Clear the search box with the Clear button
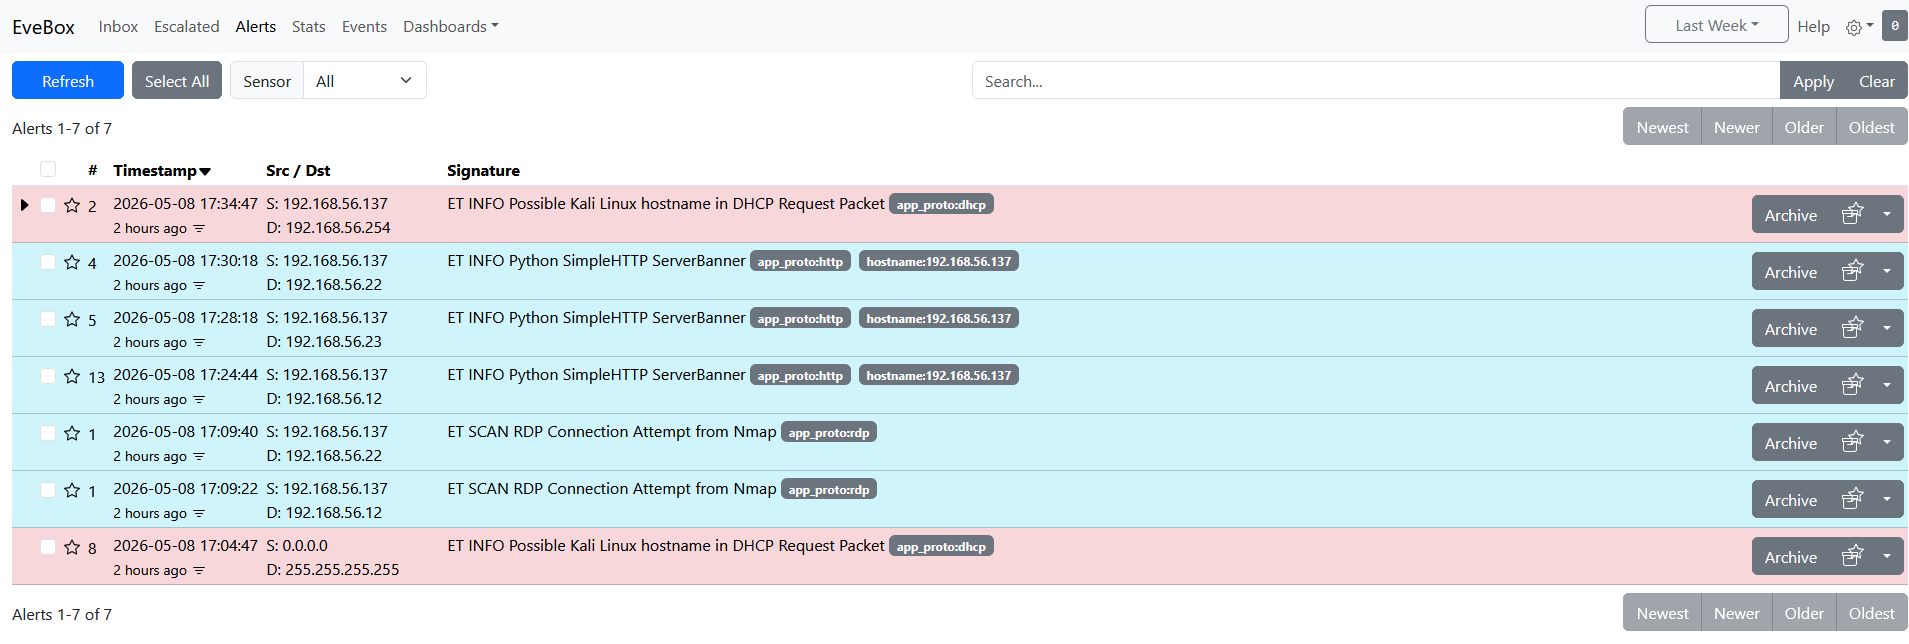The height and width of the screenshot is (644, 1909). [1877, 81]
